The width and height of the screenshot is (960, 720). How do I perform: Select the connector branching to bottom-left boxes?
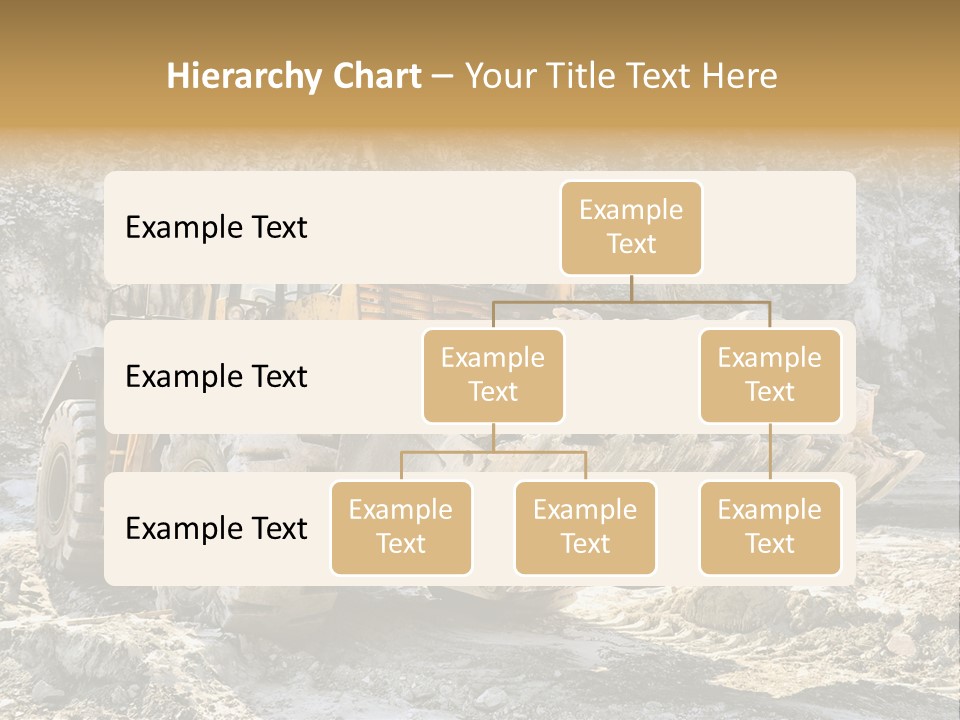click(493, 452)
